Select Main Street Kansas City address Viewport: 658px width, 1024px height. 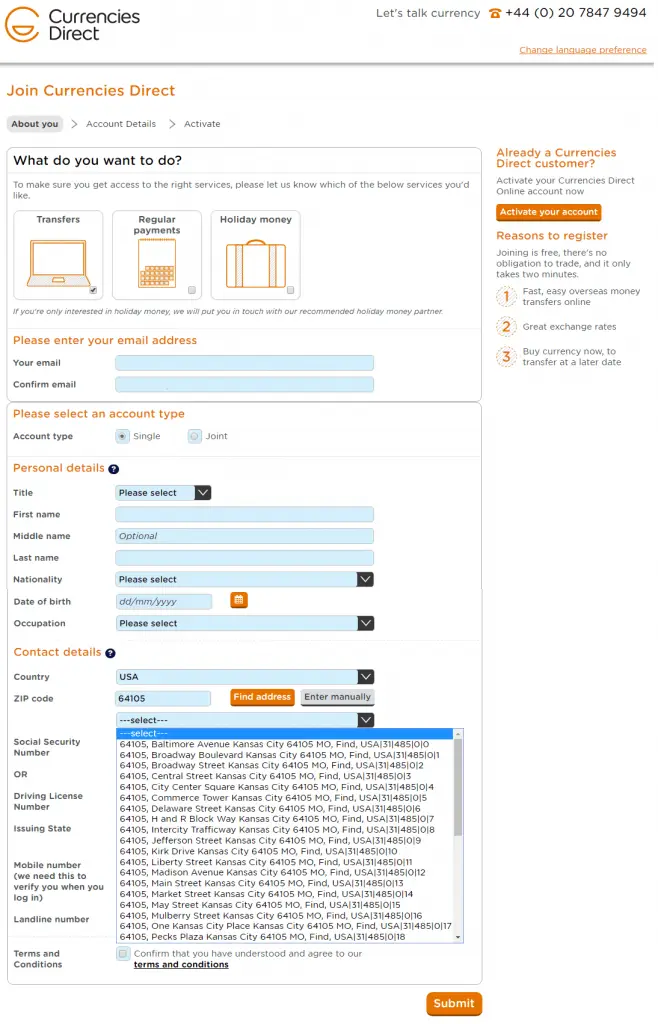point(285,884)
